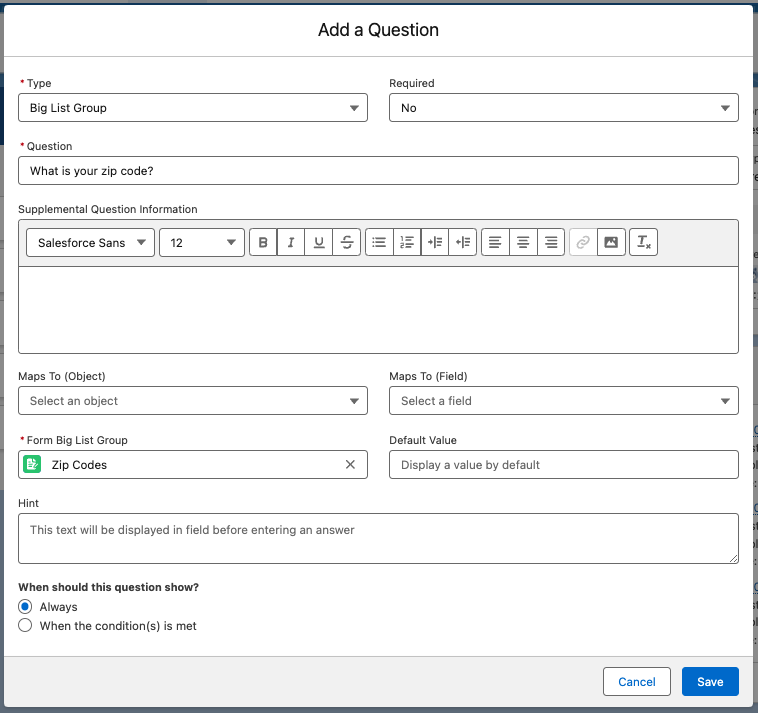Open the Maps To (Field) dropdown
This screenshot has height=713, width=758.
[x=564, y=401]
